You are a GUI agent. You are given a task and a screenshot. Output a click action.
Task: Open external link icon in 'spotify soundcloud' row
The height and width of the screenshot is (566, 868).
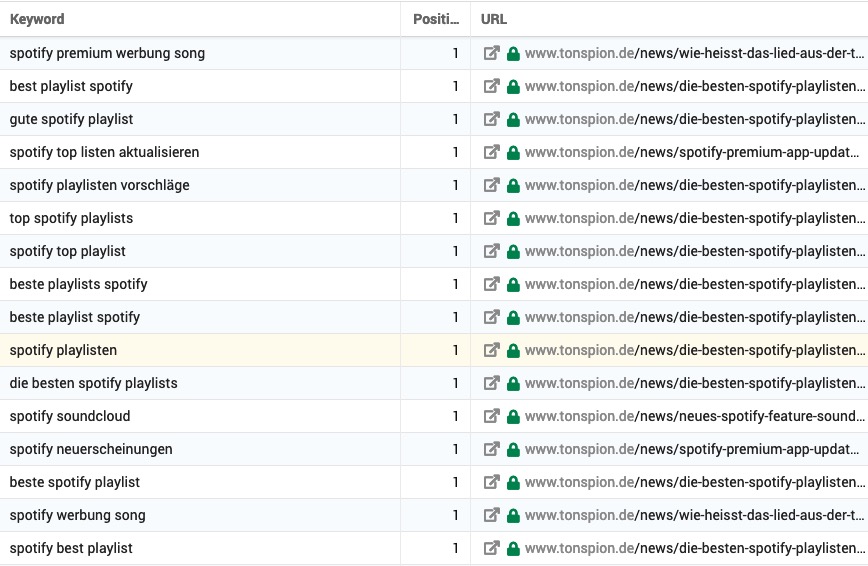[492, 416]
